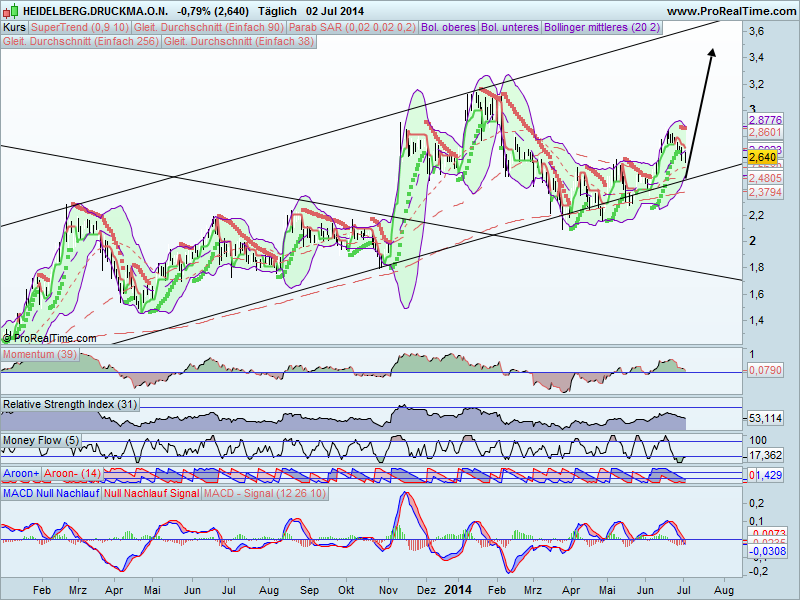Click the Dez marker on time axis

coord(426,590)
